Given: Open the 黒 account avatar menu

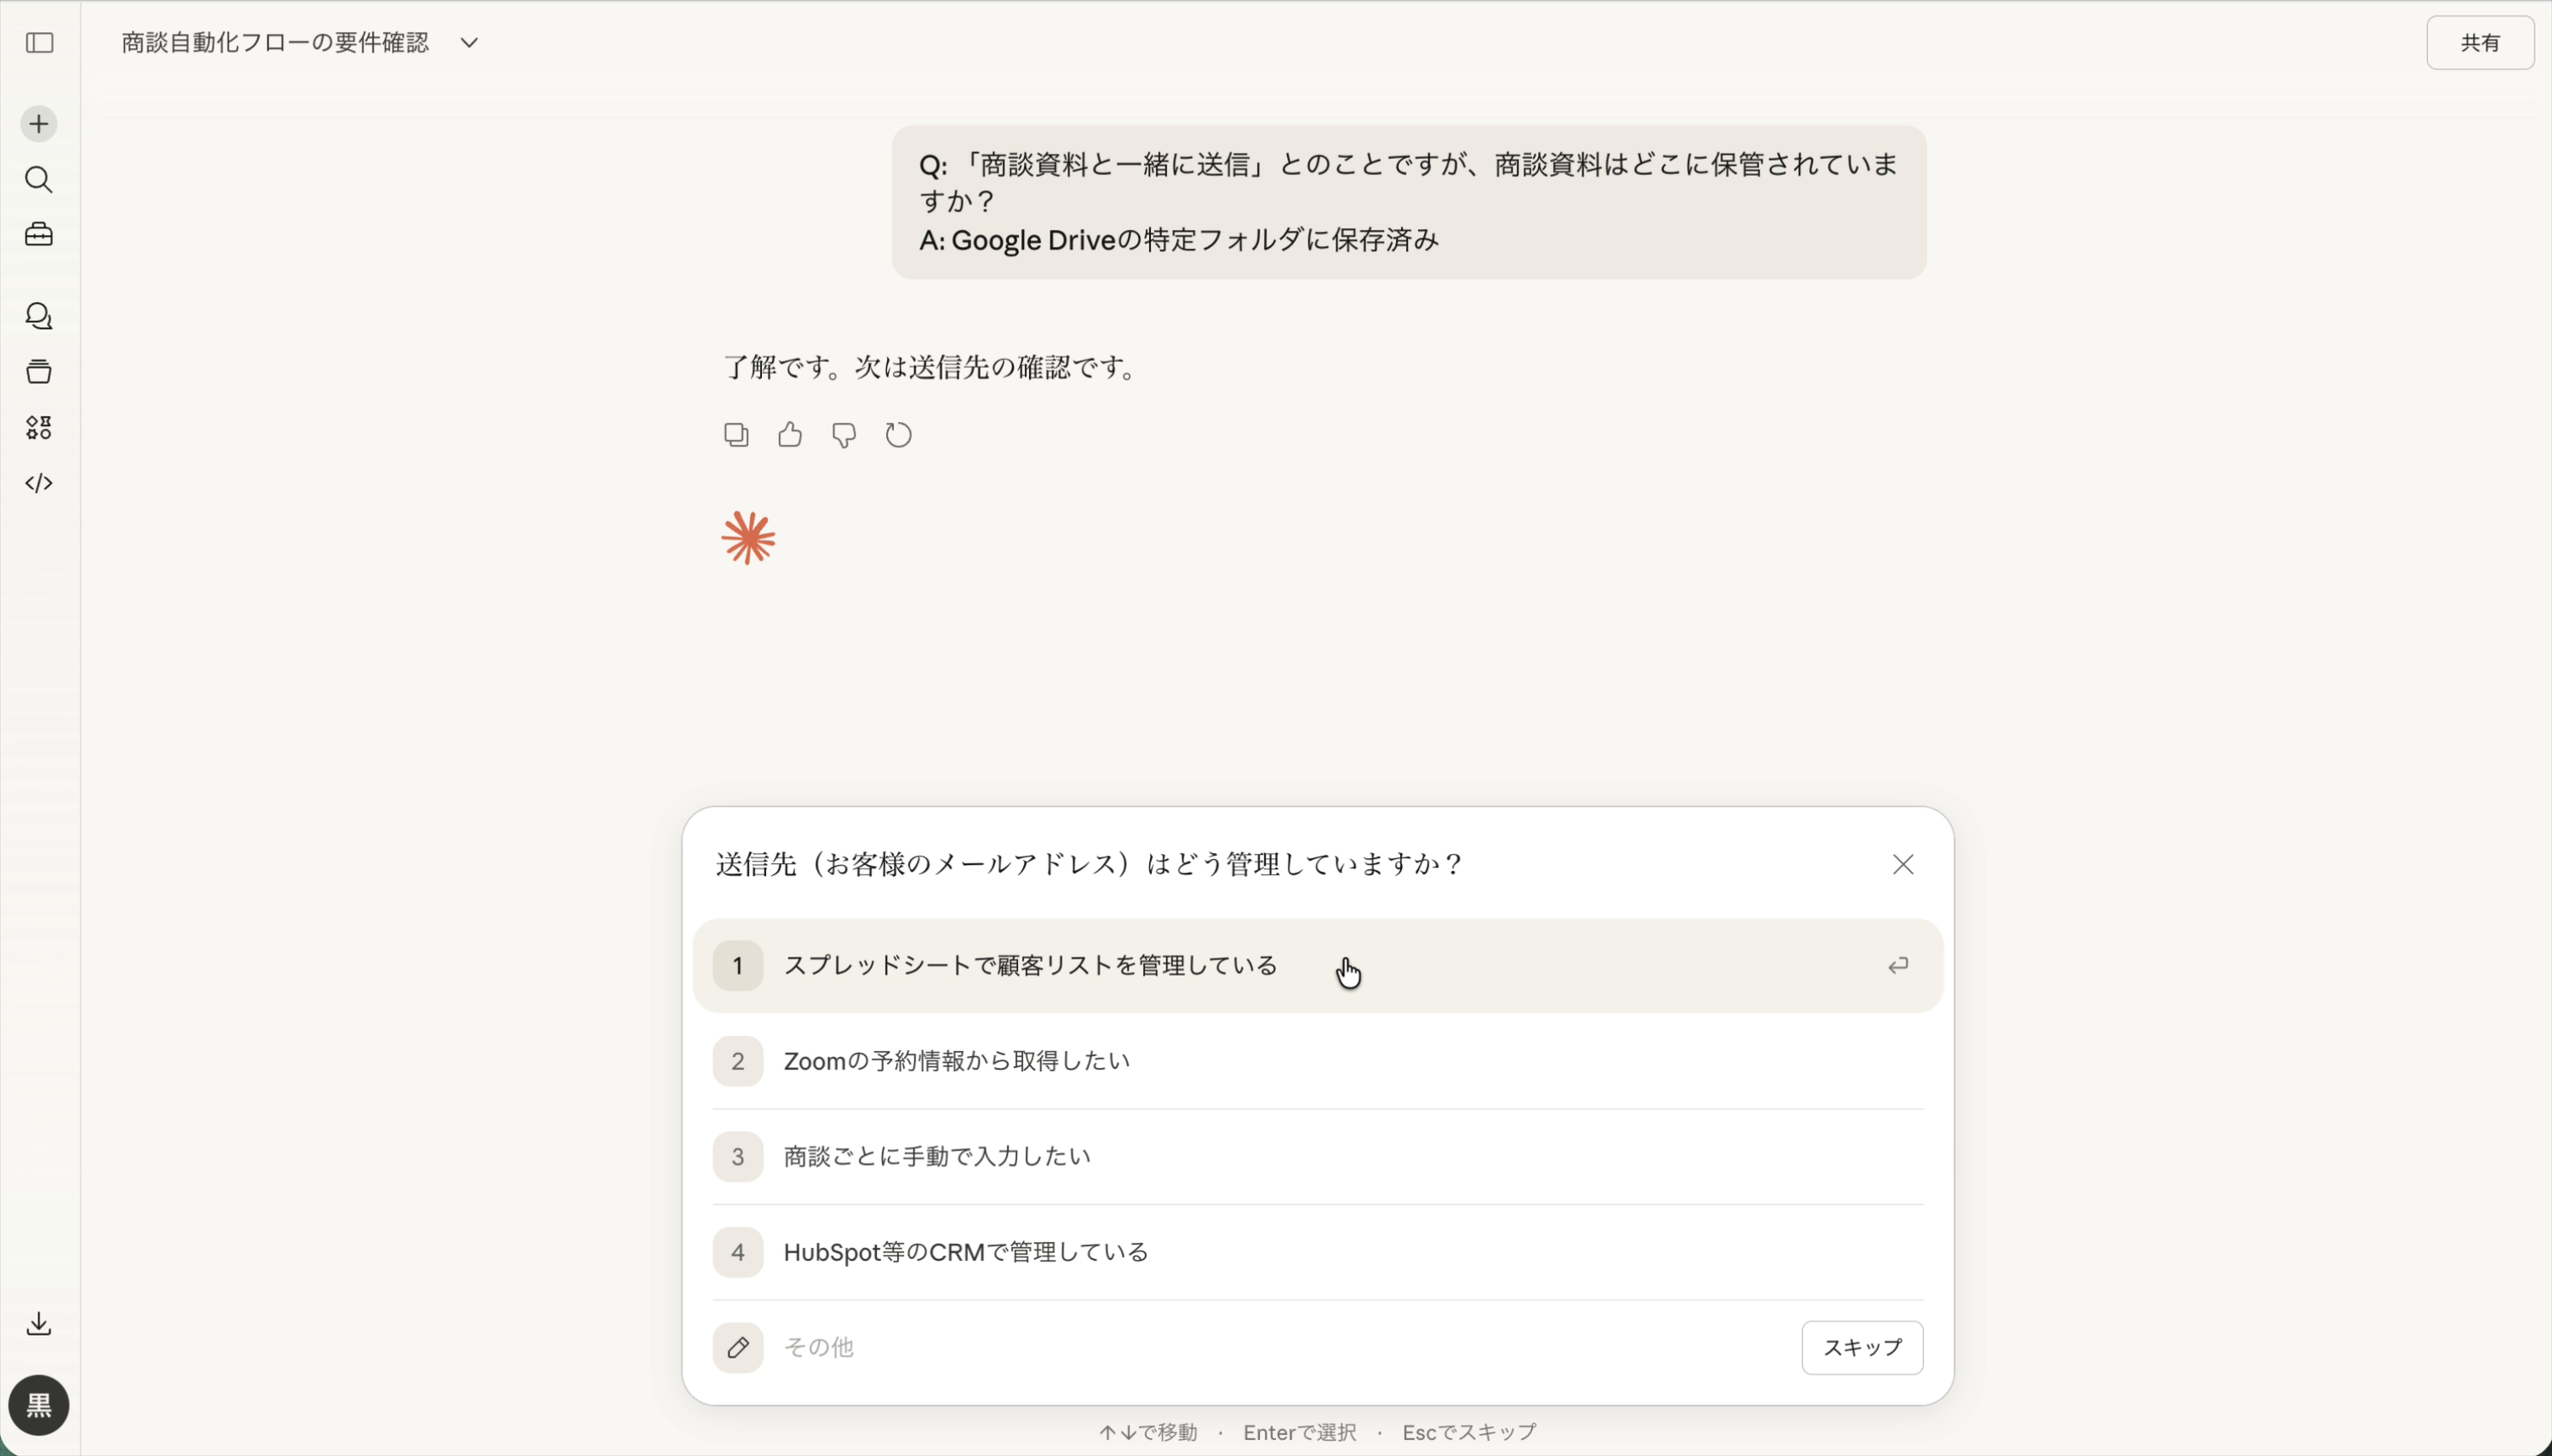Looking at the screenshot, I should (x=38, y=1405).
